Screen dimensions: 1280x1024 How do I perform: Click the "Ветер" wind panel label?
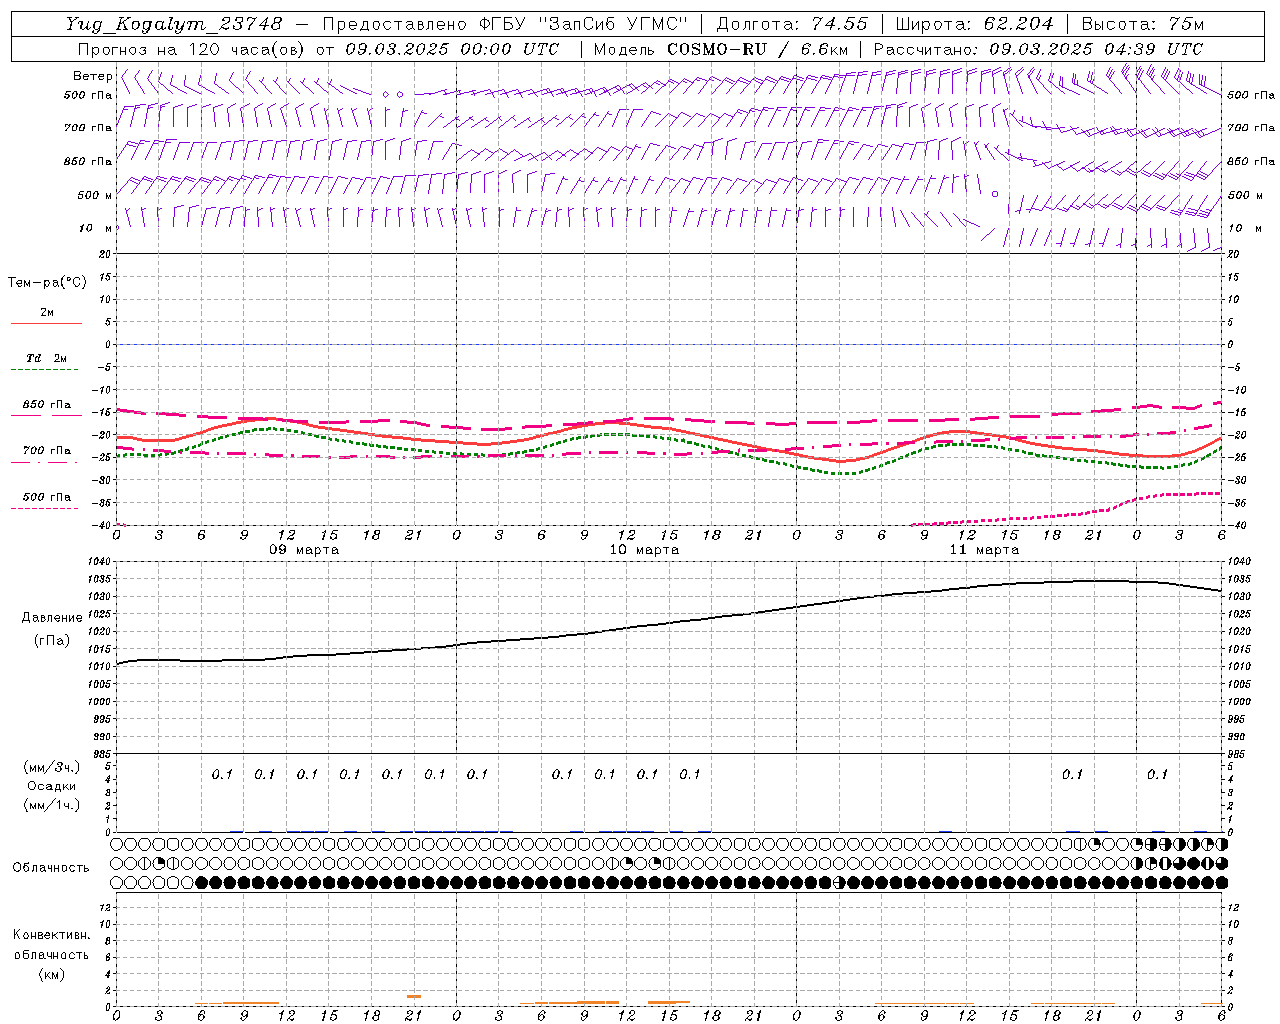tap(92, 76)
